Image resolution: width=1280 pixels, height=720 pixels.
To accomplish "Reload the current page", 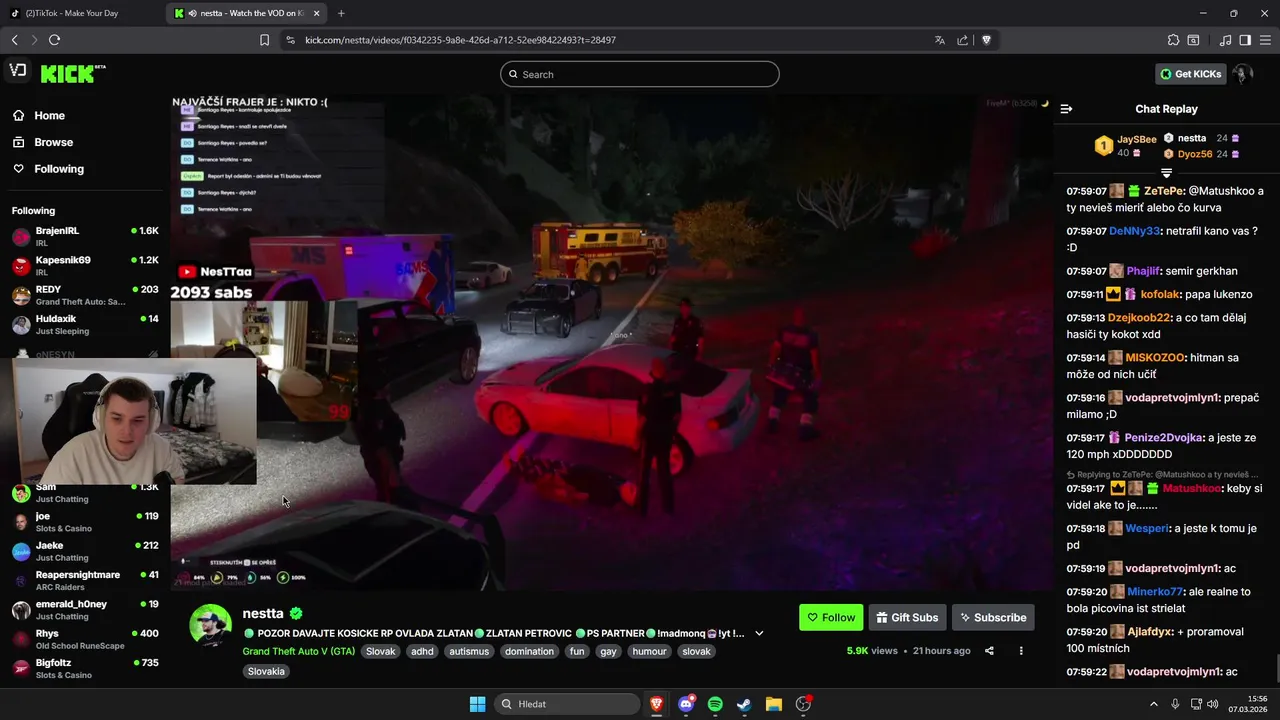I will coord(54,40).
